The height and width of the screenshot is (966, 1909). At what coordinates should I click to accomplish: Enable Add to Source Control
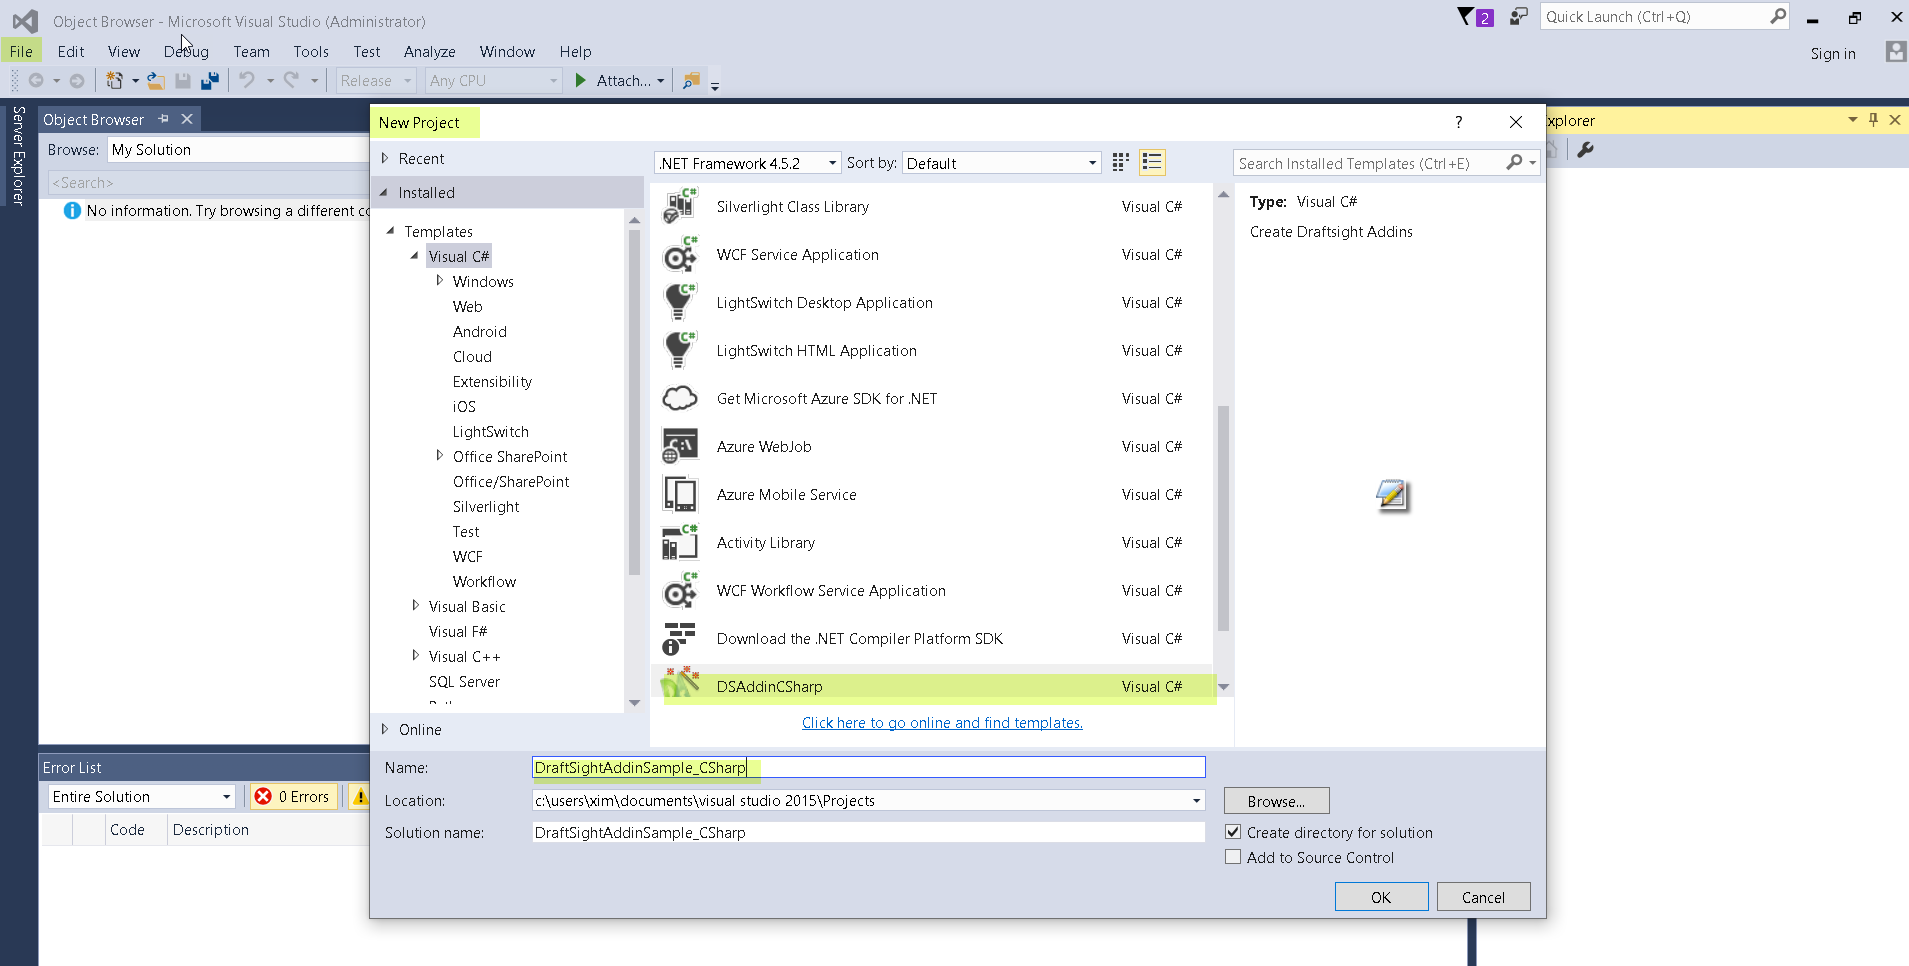click(x=1234, y=857)
